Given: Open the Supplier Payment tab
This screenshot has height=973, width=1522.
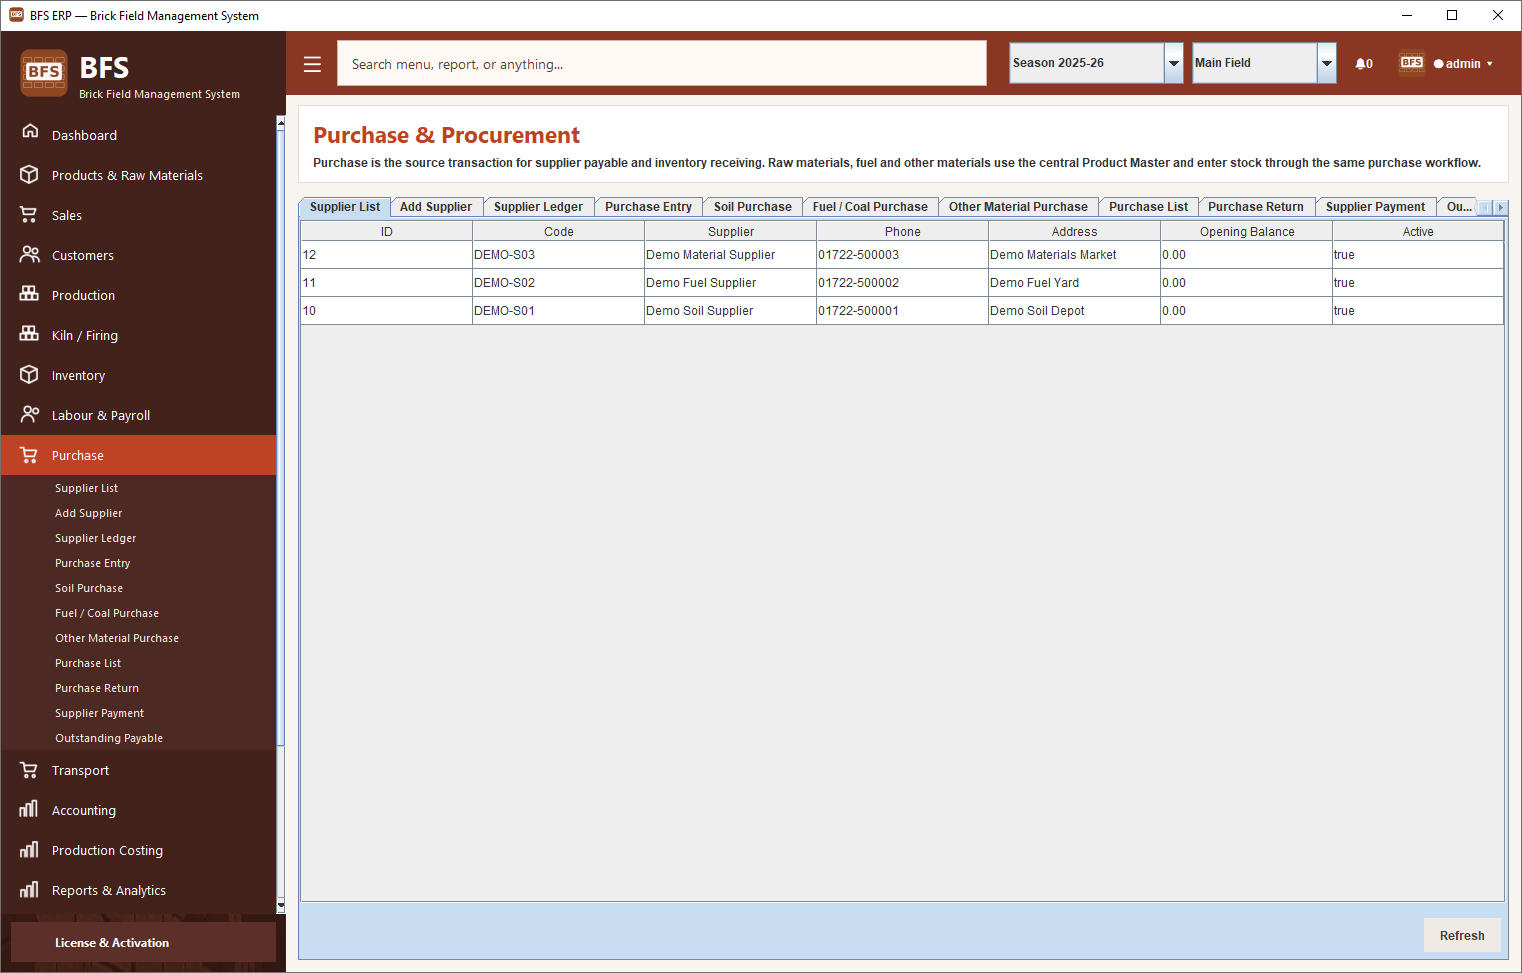Looking at the screenshot, I should click(x=1375, y=207).
